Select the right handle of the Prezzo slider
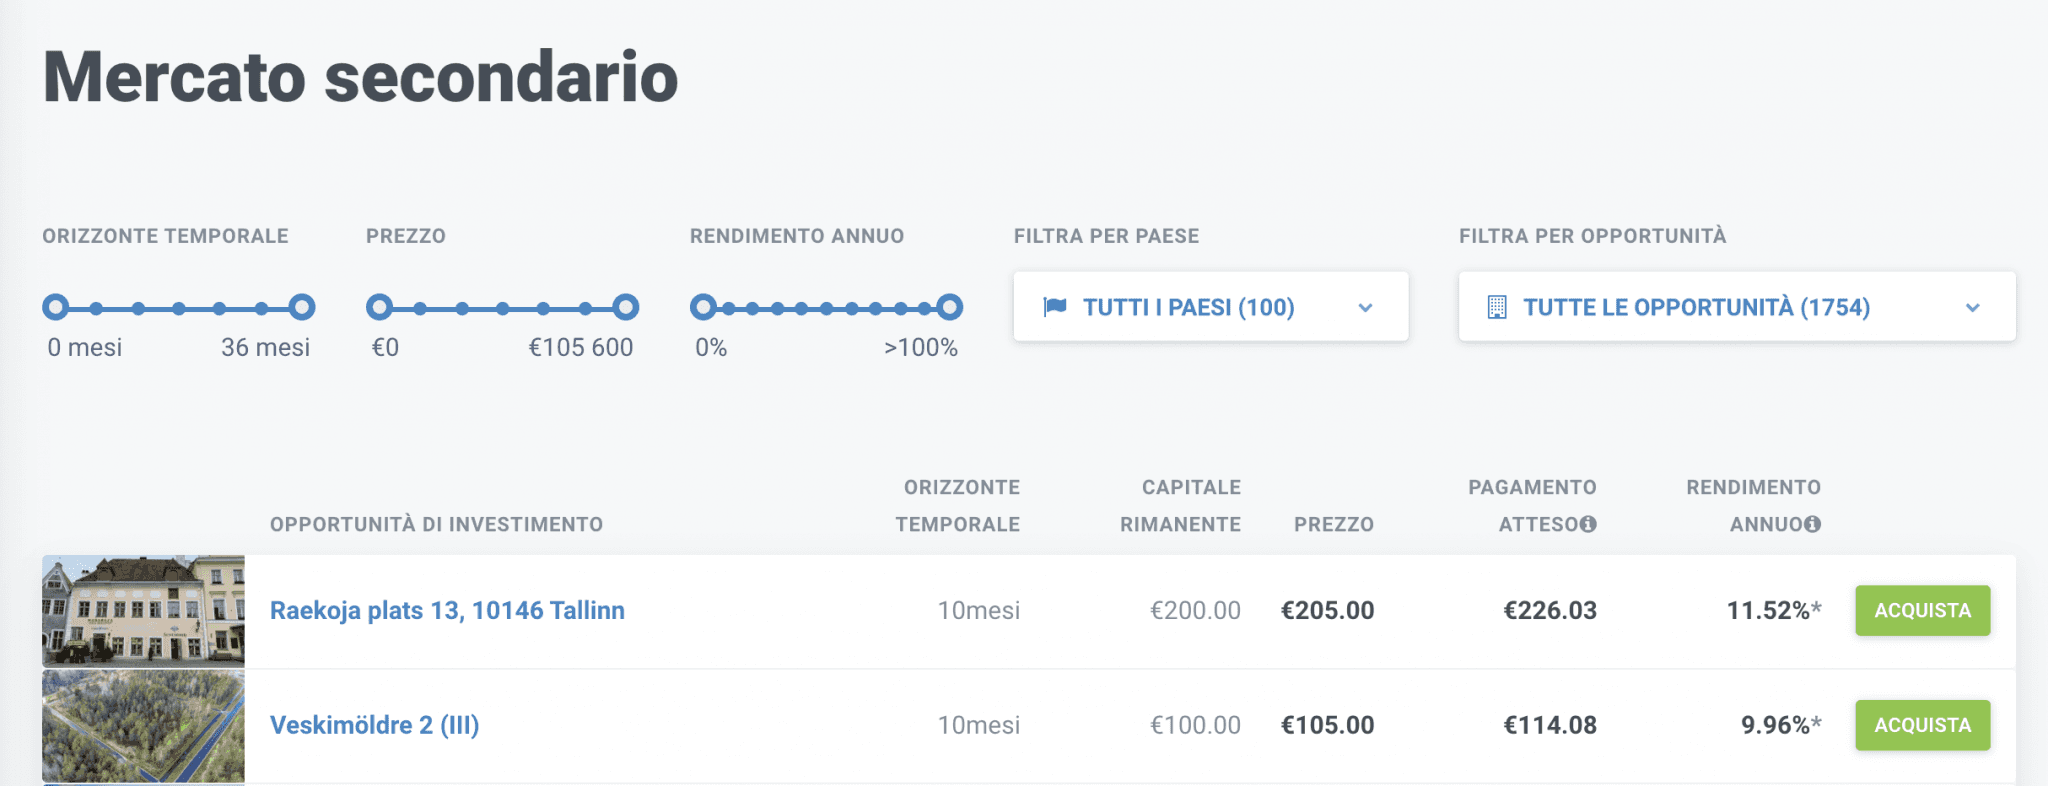This screenshot has height=786, width=2048. coord(625,307)
